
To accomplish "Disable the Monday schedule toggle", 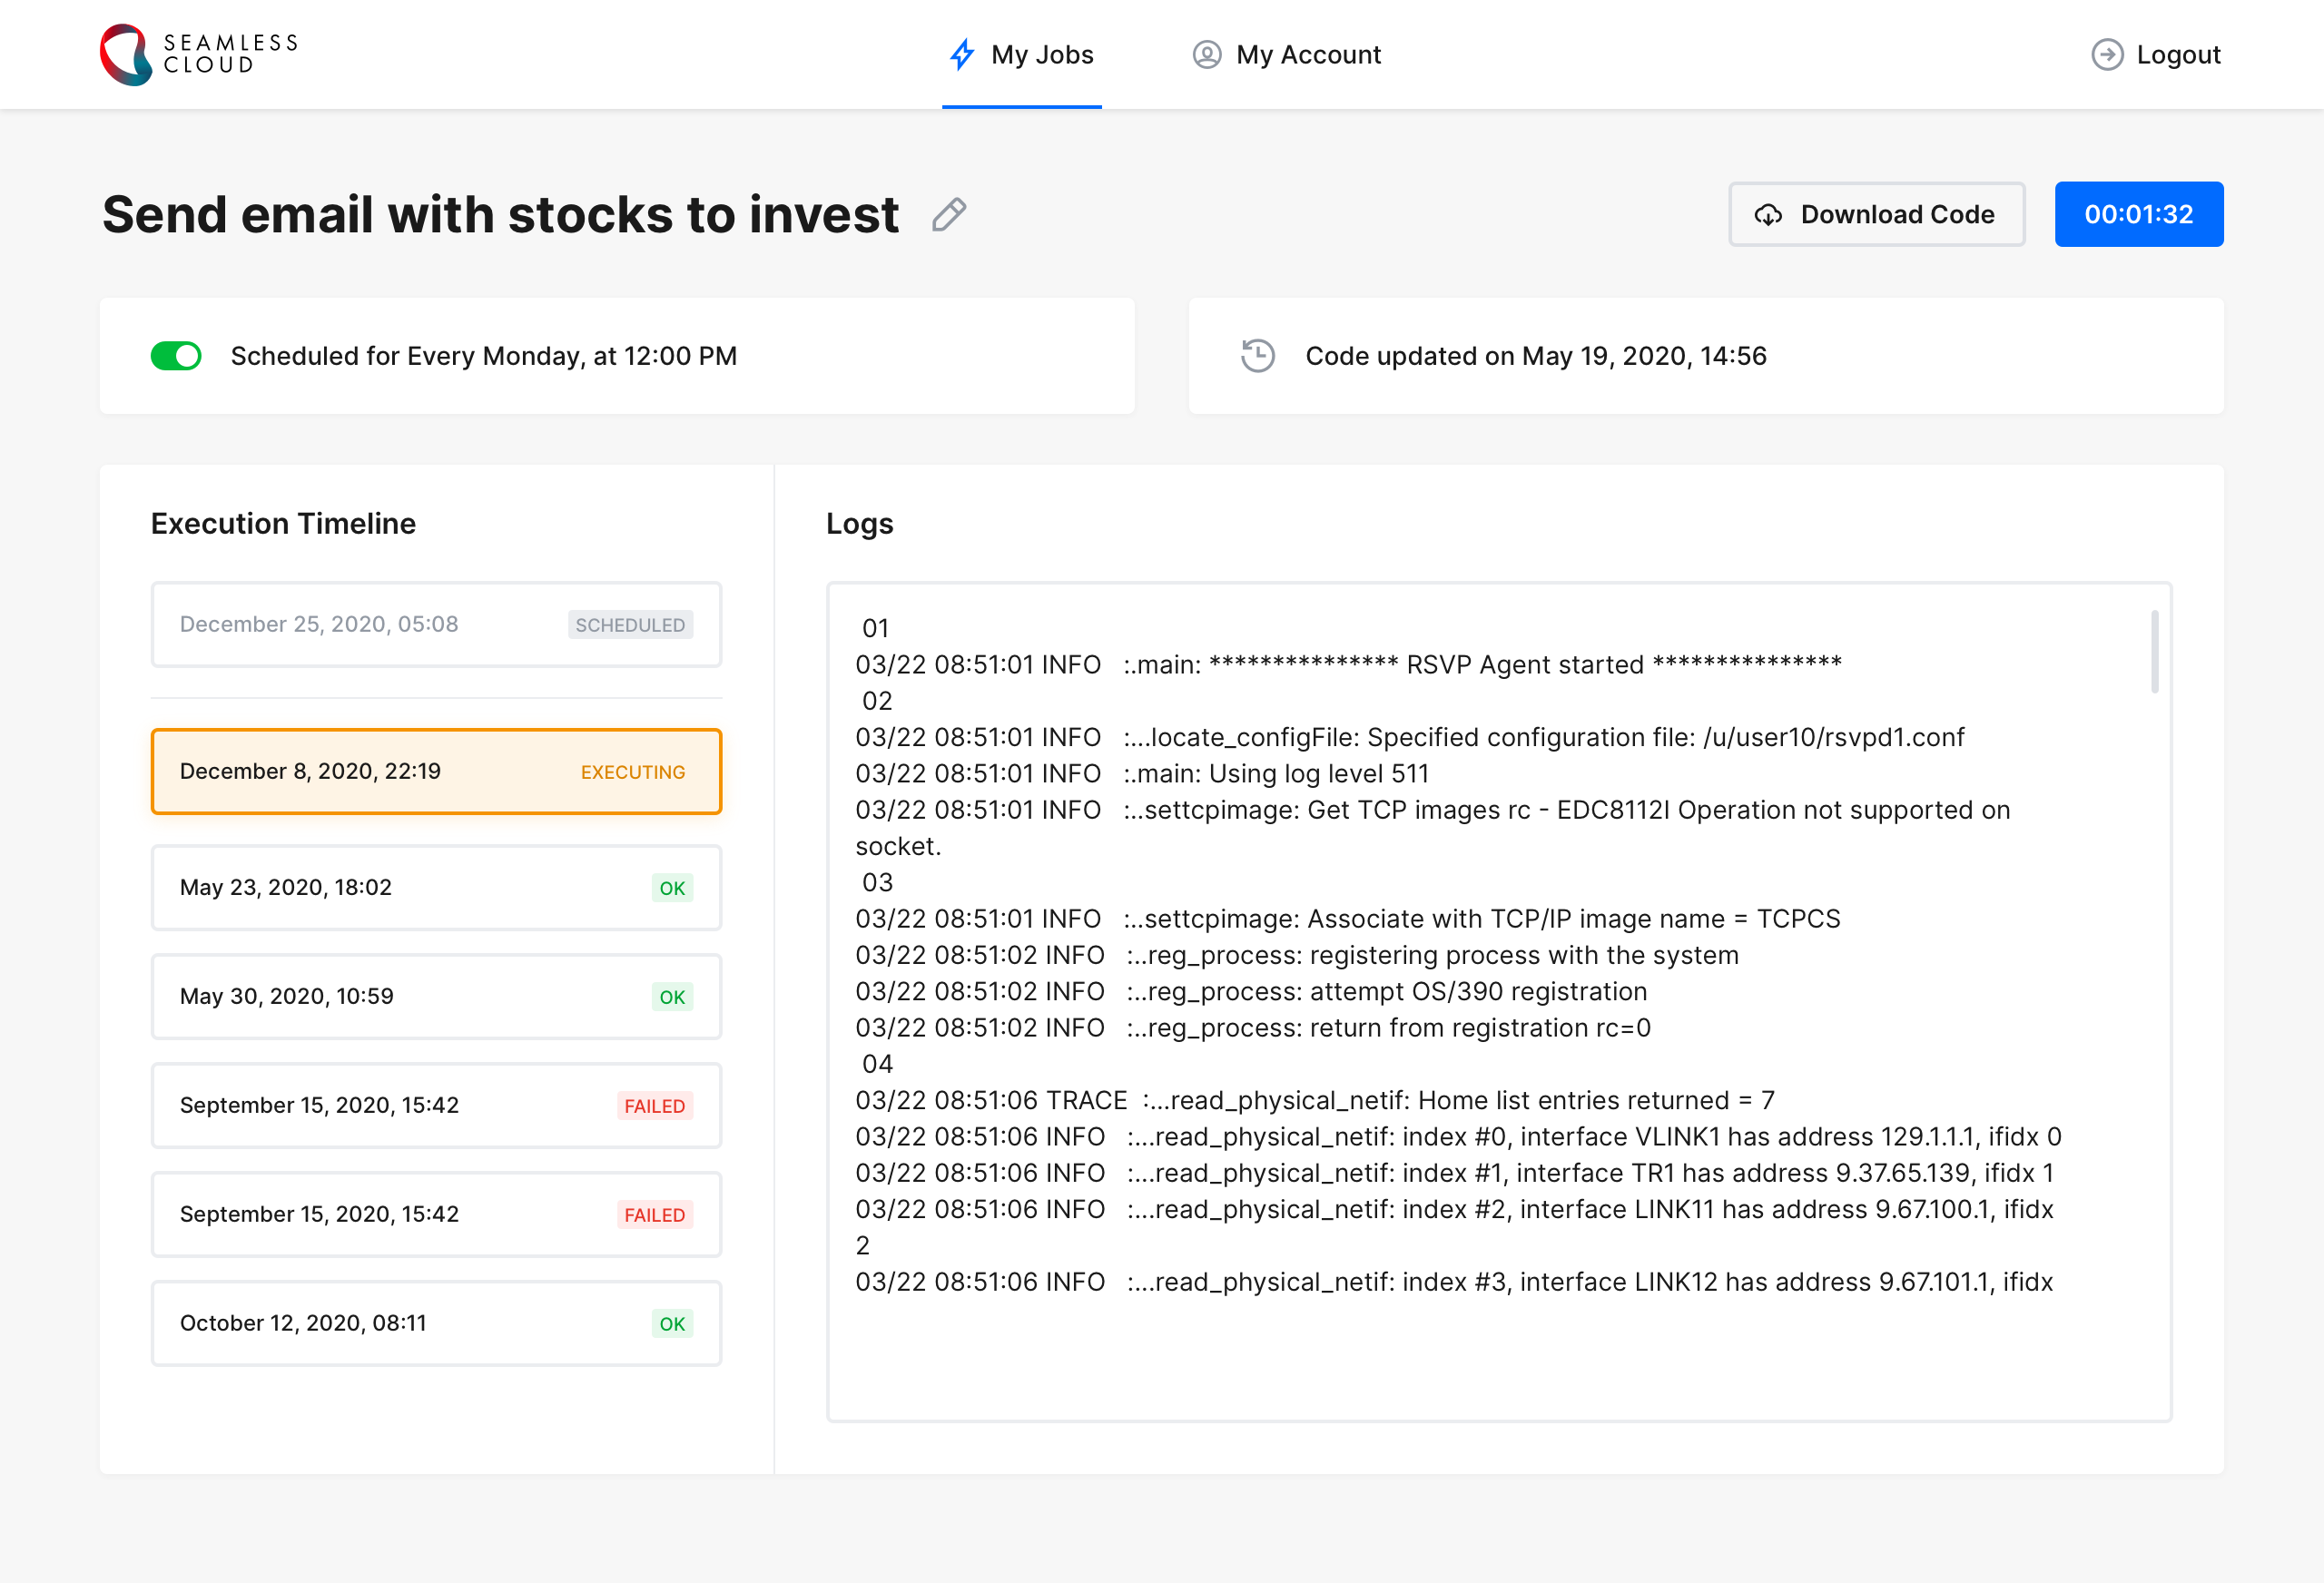I will coord(176,356).
